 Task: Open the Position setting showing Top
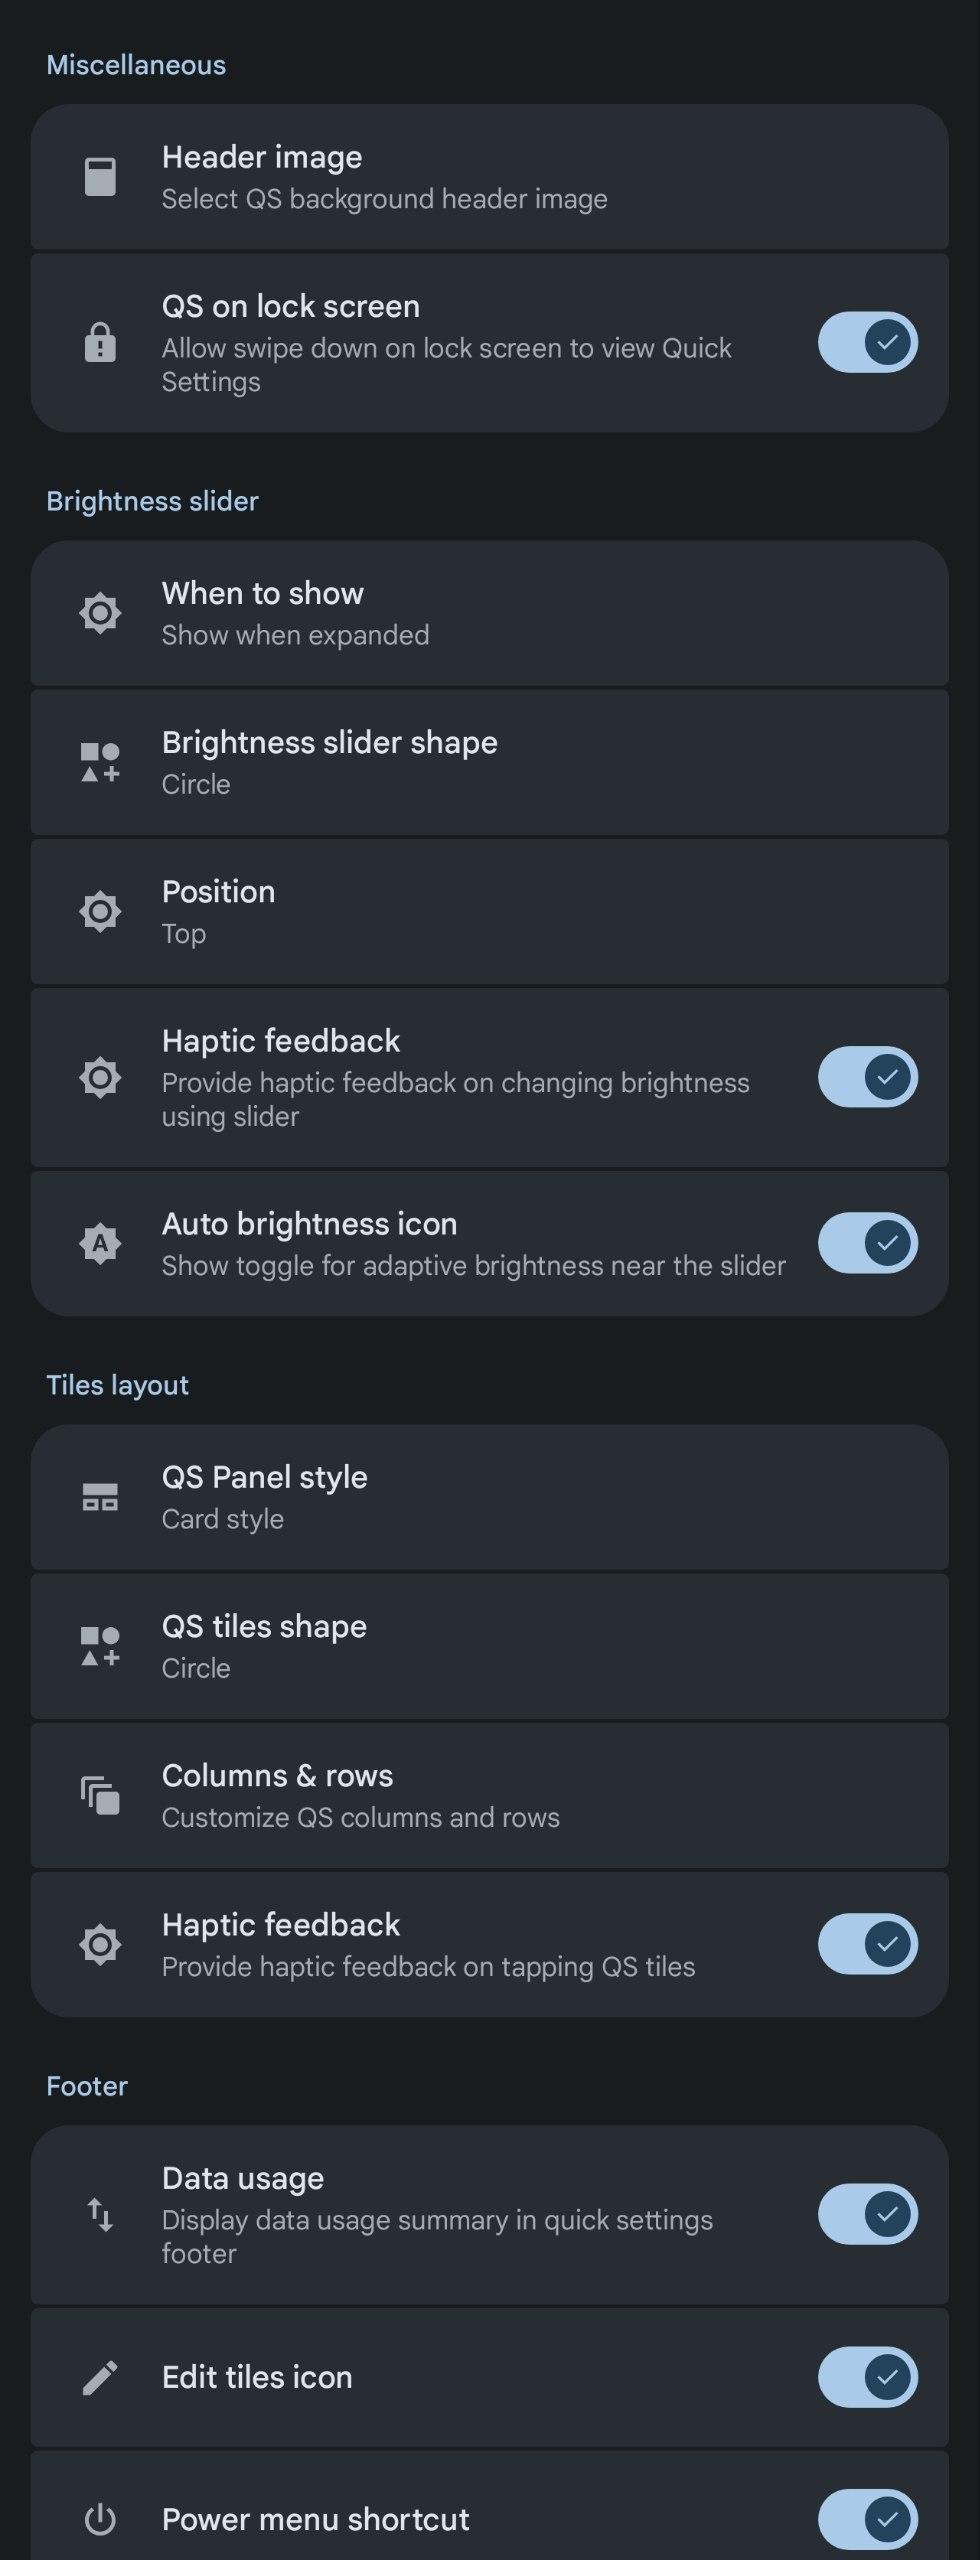(489, 911)
